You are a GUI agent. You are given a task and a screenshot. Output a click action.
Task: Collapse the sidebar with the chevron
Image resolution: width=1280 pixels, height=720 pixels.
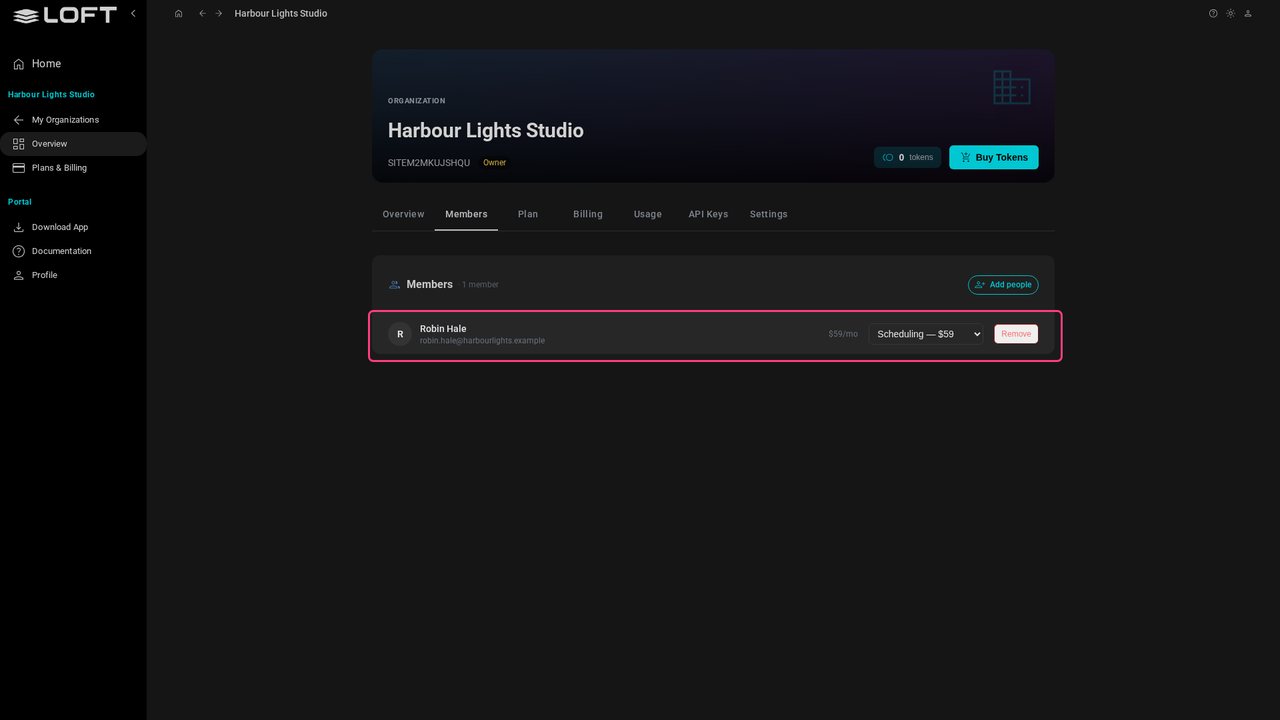(133, 13)
